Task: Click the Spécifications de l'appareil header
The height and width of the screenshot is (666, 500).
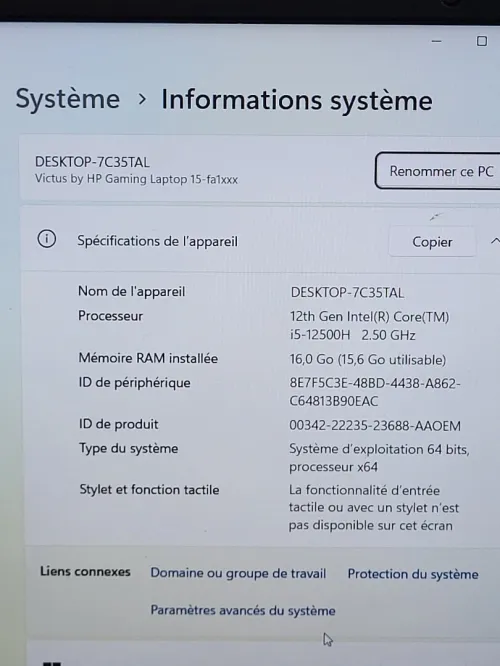Action: click(x=157, y=241)
